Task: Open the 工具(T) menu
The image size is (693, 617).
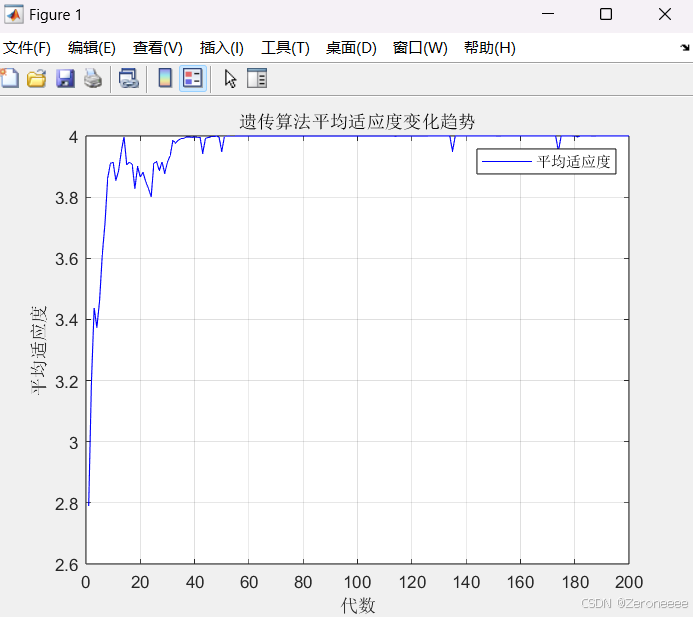Action: pyautogui.click(x=285, y=48)
